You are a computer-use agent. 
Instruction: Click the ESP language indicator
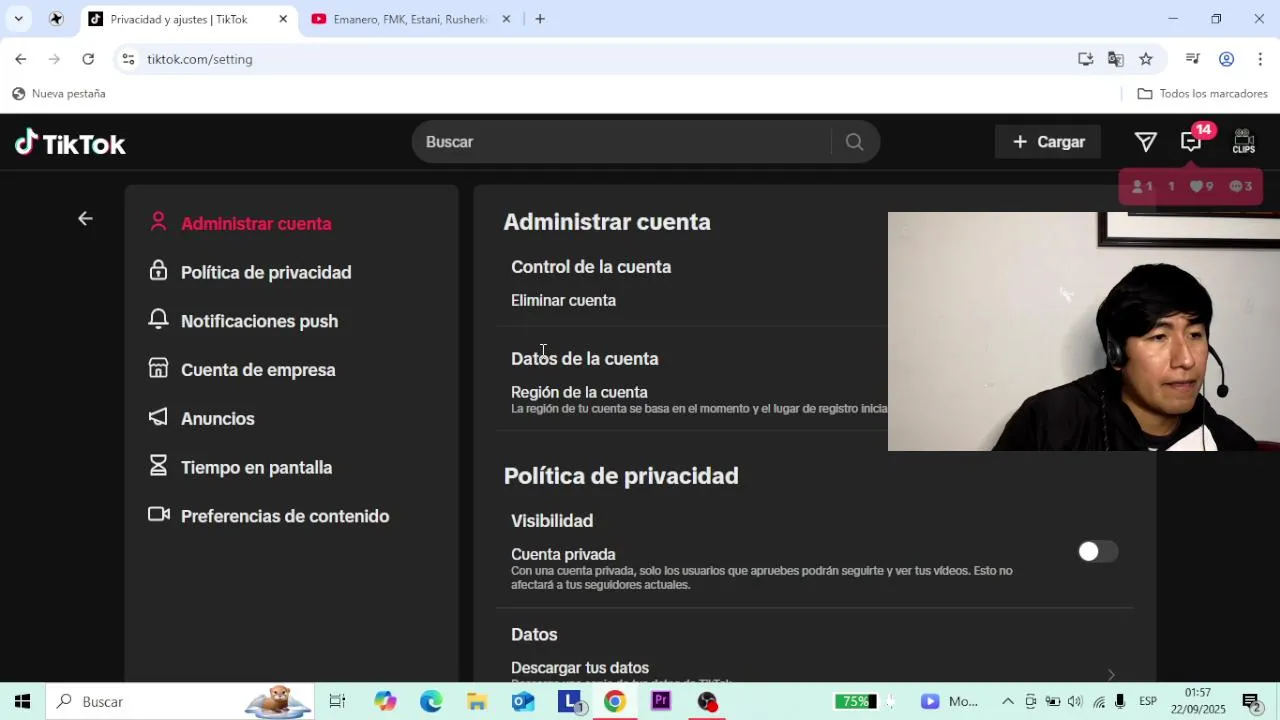tap(1148, 701)
